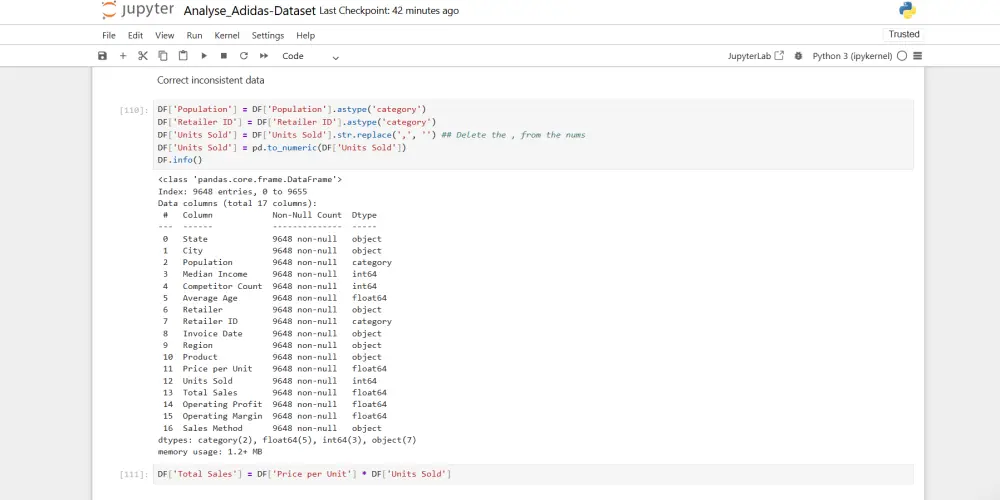The width and height of the screenshot is (1000, 500).
Task: Open the File menu
Action: 109,36
